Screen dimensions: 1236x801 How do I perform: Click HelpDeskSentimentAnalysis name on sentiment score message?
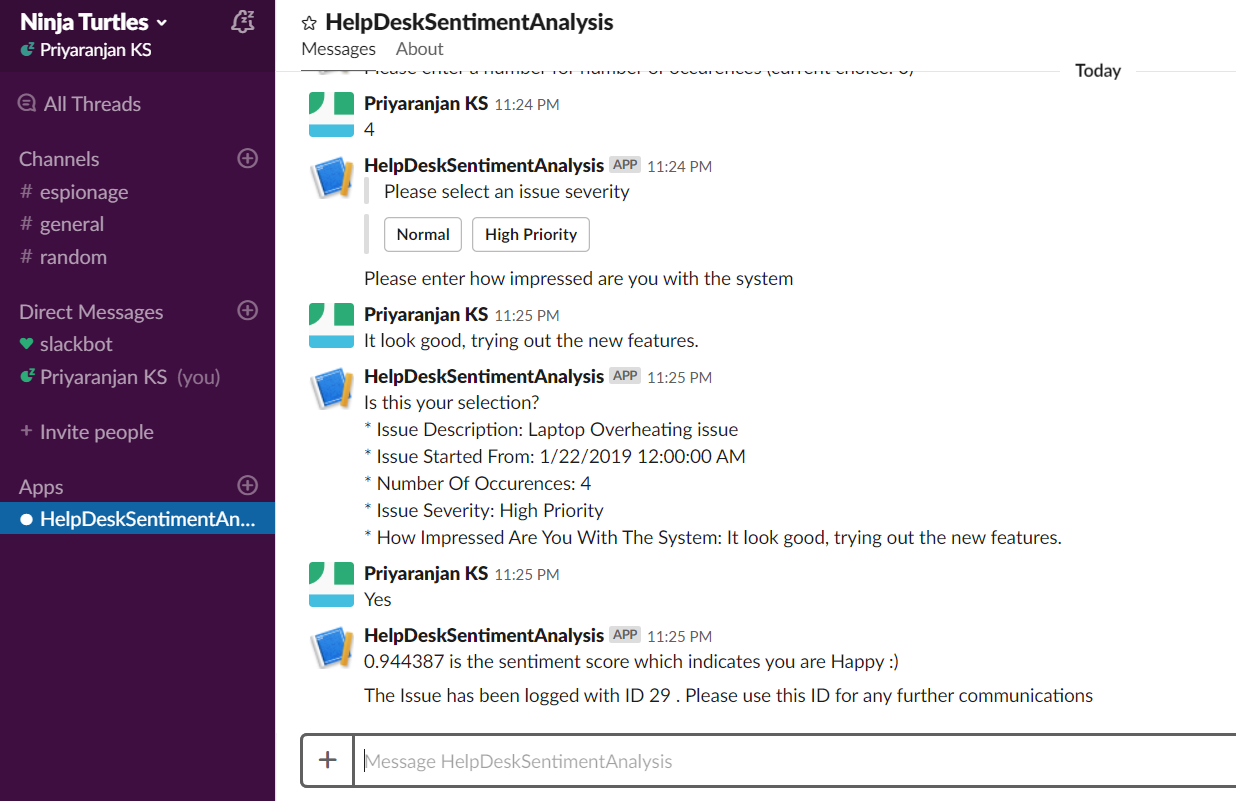click(x=484, y=635)
